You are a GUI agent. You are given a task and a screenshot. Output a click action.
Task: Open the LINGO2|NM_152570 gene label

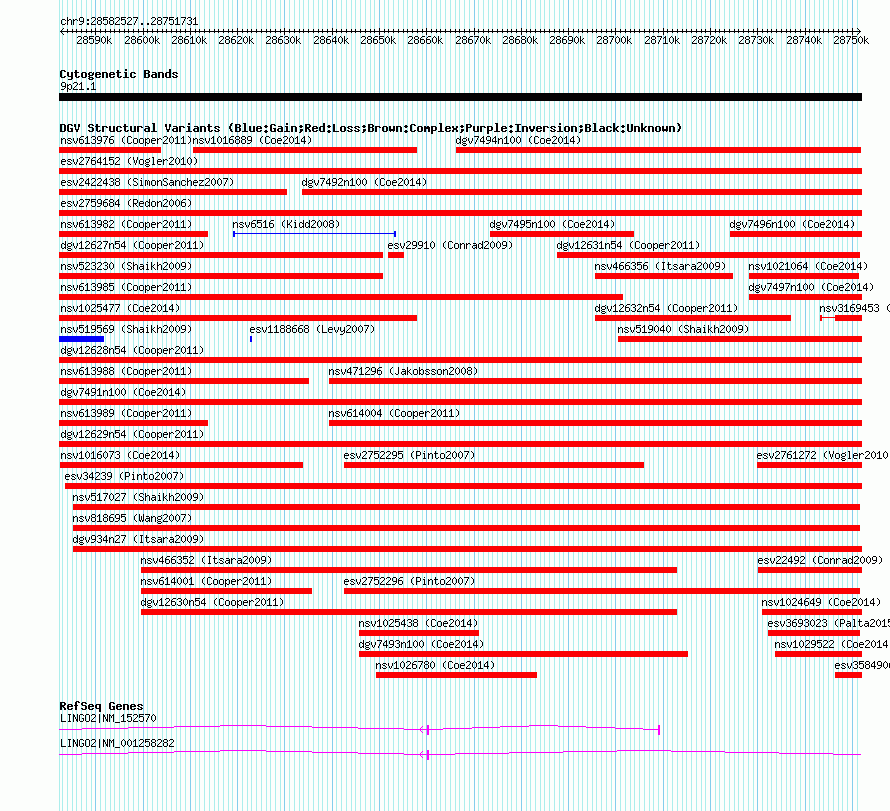tap(108, 718)
